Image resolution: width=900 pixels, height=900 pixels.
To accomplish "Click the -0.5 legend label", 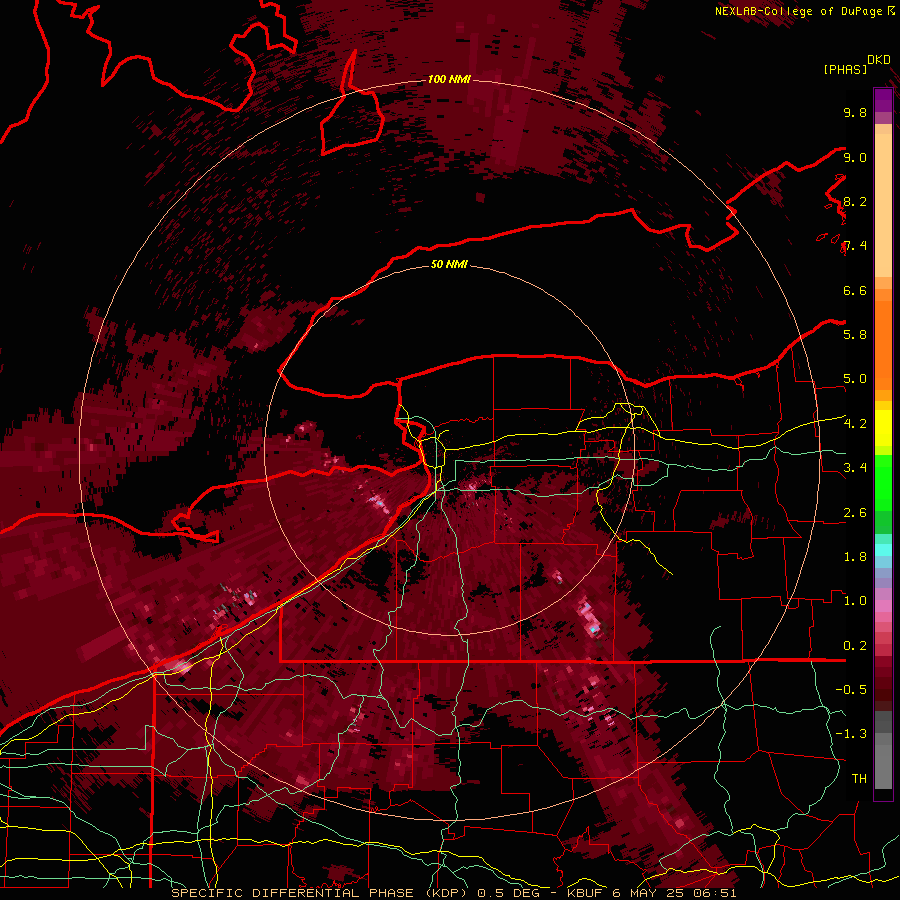I will (x=851, y=690).
